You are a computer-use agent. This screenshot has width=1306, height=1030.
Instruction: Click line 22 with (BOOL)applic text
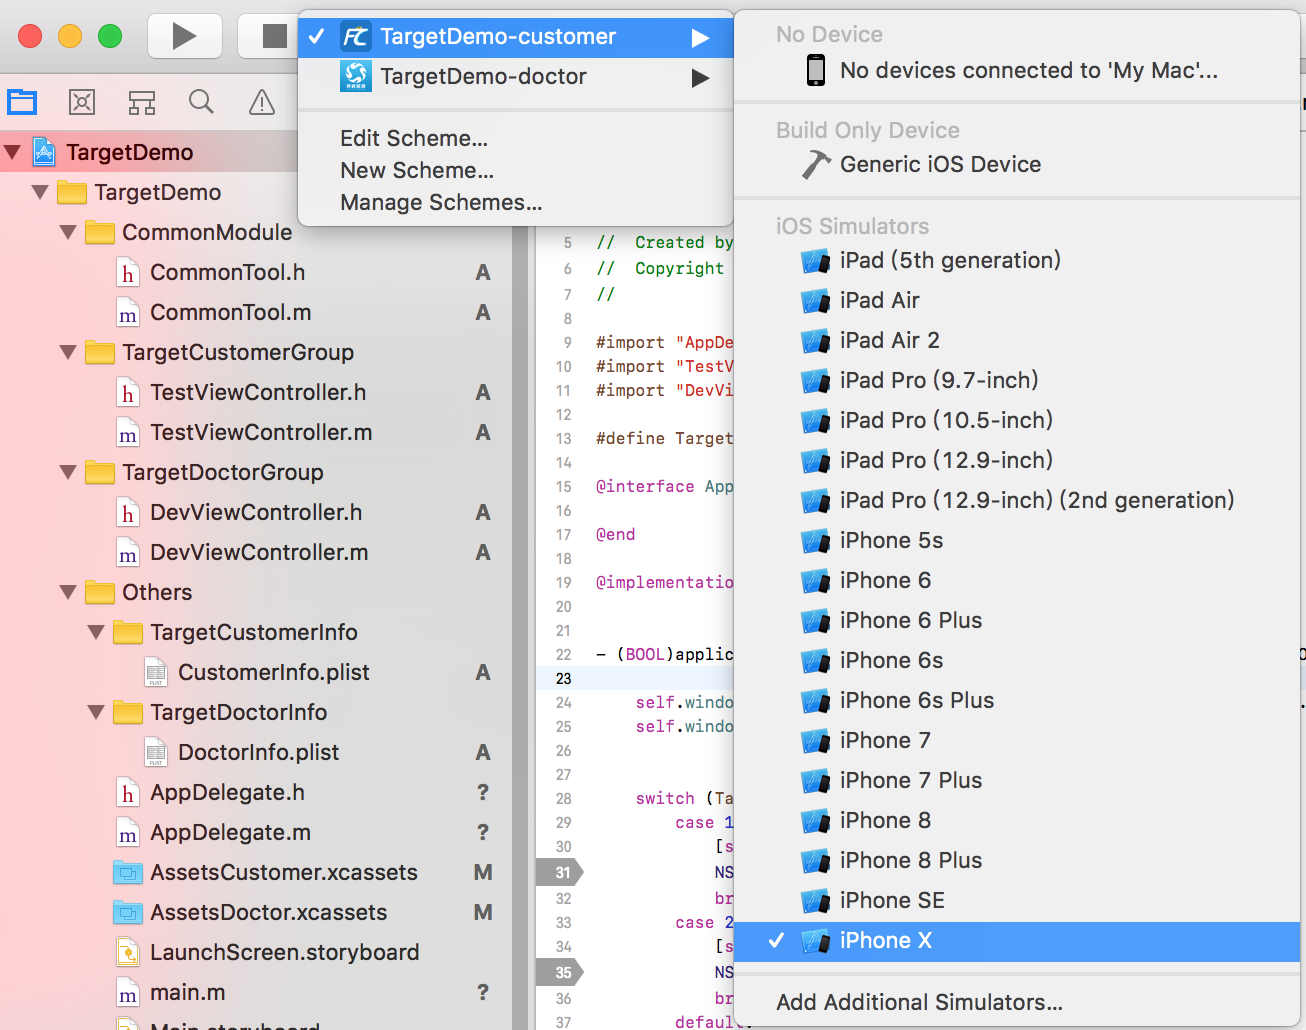[x=664, y=654]
